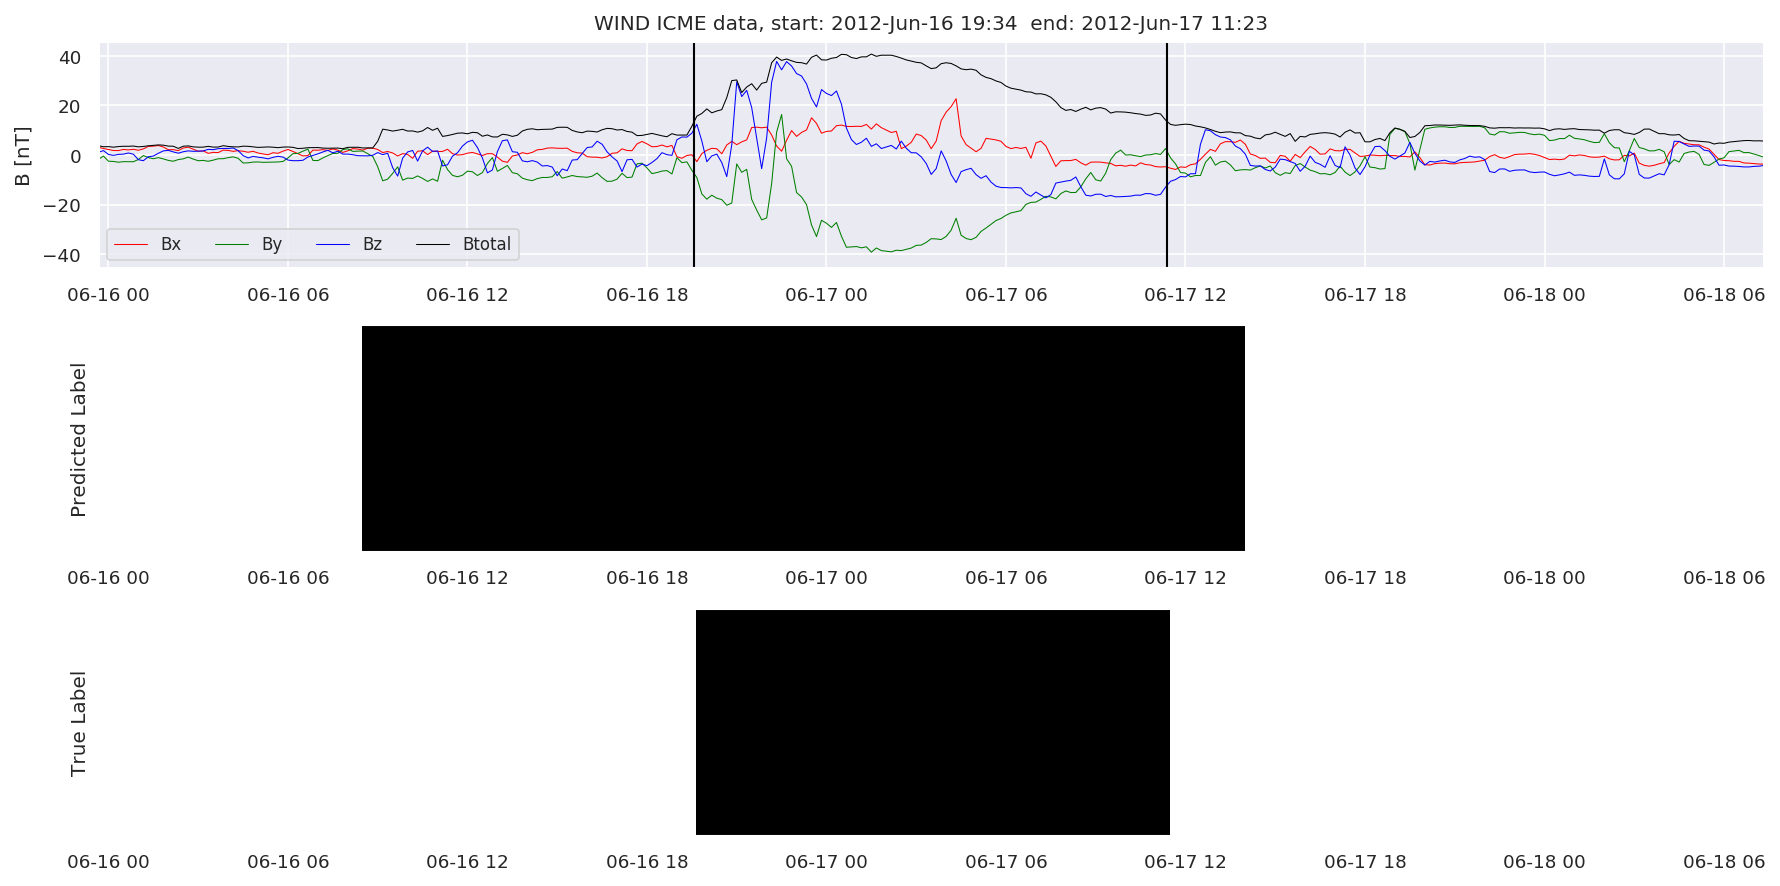Click the "True Label" axis label
Screen dimensions: 1780x886
pos(78,723)
